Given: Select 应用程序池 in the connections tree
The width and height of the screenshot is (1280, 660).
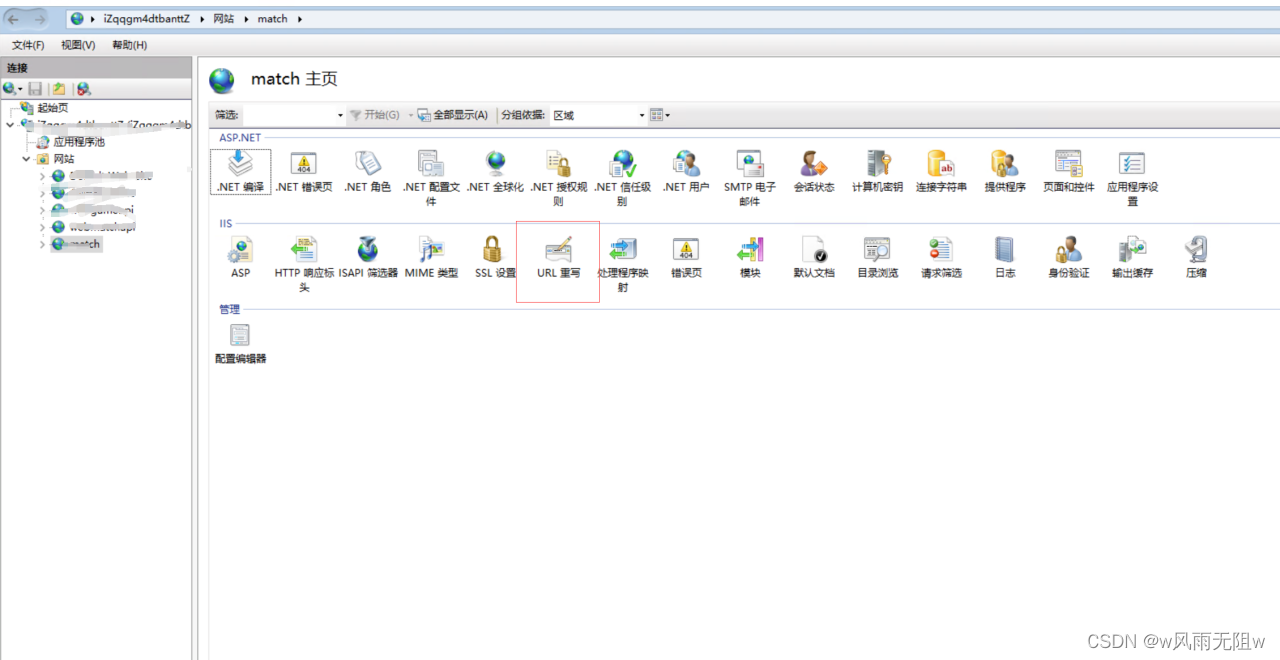Looking at the screenshot, I should [x=78, y=142].
